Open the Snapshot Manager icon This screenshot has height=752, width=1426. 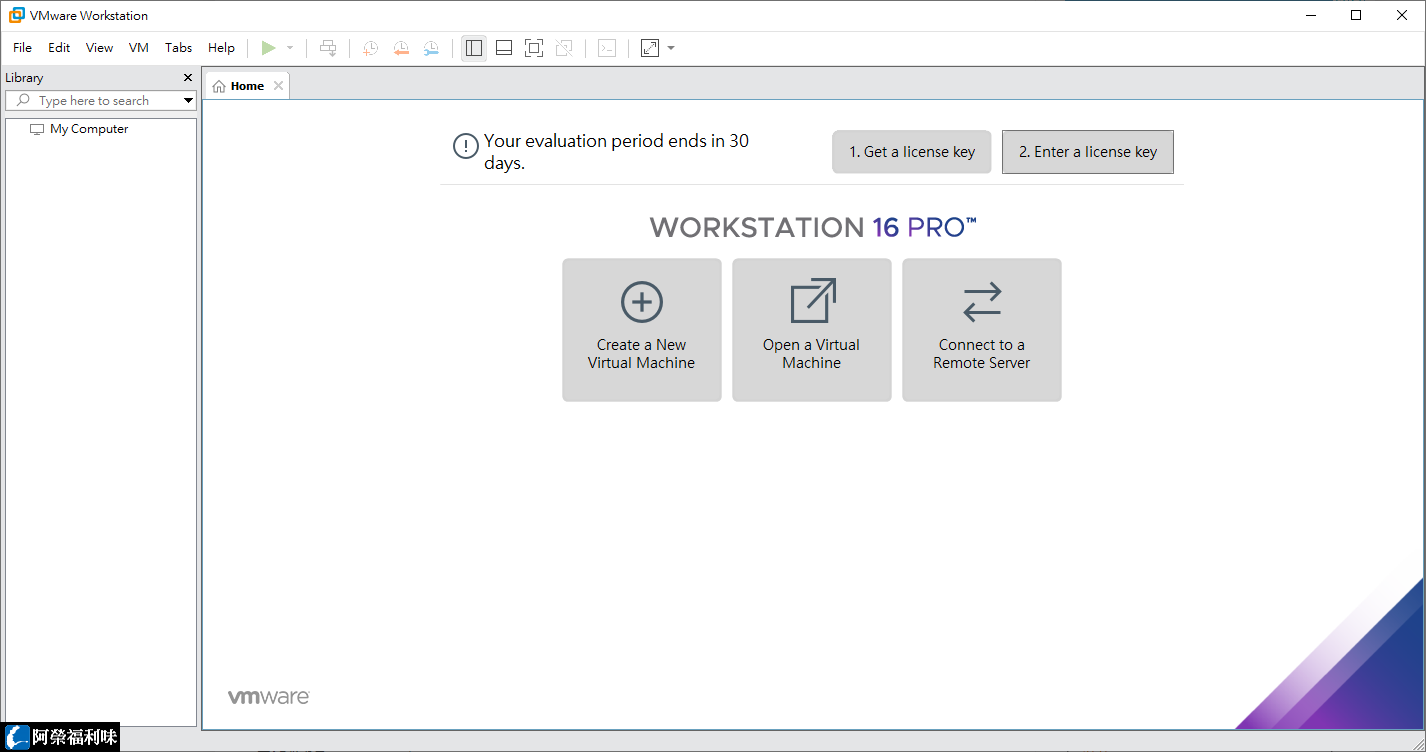tap(431, 47)
